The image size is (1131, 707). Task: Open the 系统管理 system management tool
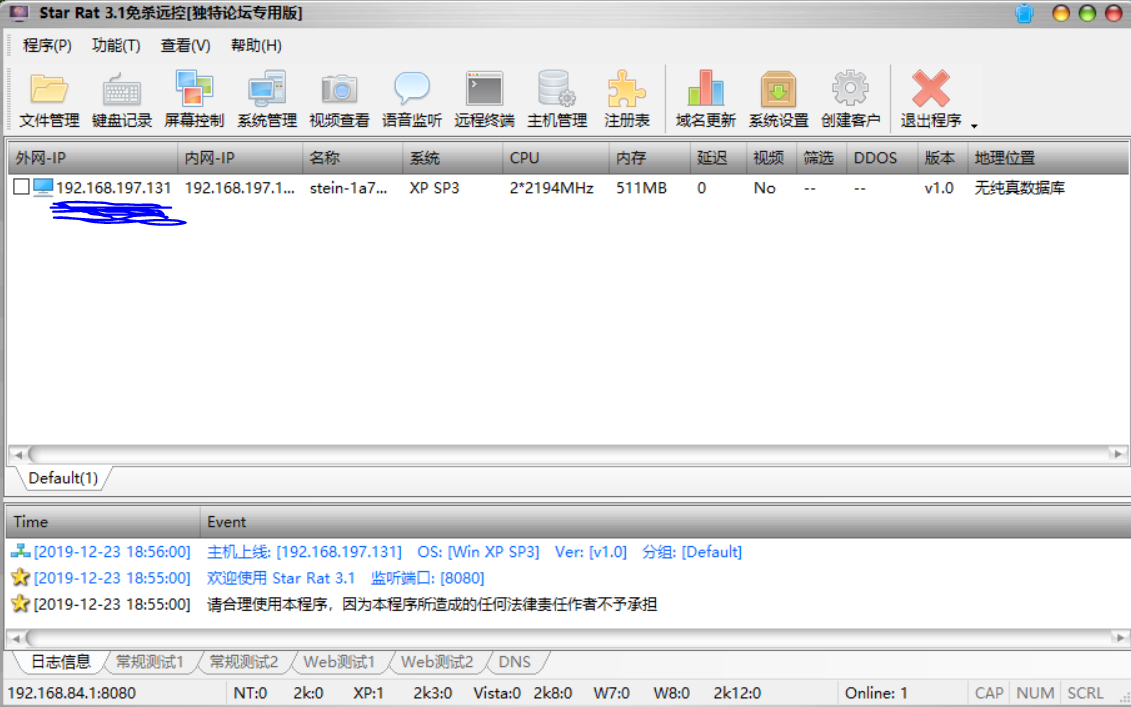coord(267,100)
